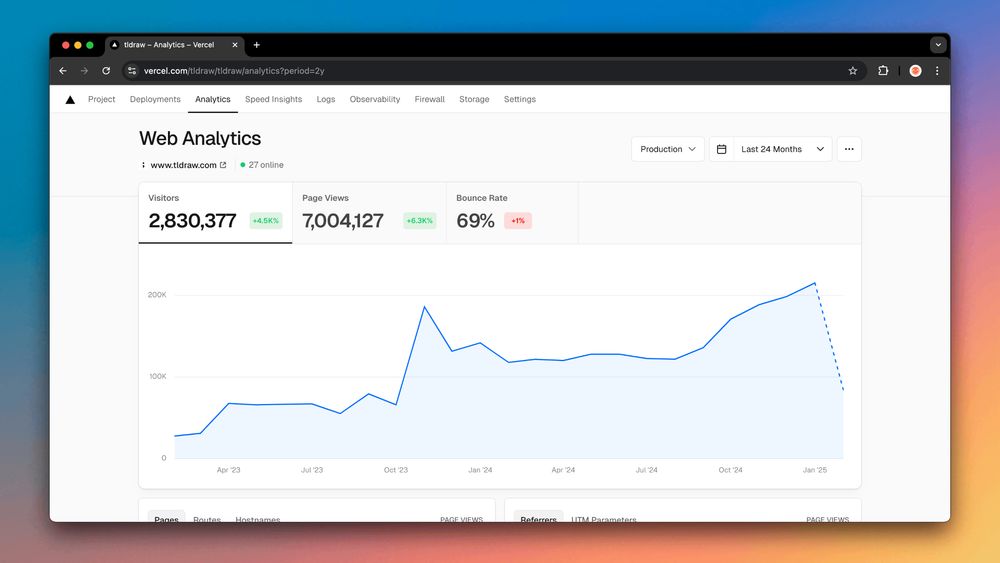Viewport: 1000px width, 563px height.
Task: Click the Jul '23 x-axis label
Action: 312,470
